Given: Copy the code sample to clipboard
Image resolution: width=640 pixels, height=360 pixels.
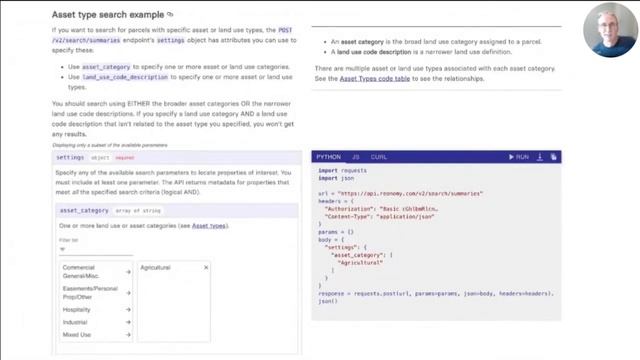Looking at the screenshot, I should pos(553,157).
